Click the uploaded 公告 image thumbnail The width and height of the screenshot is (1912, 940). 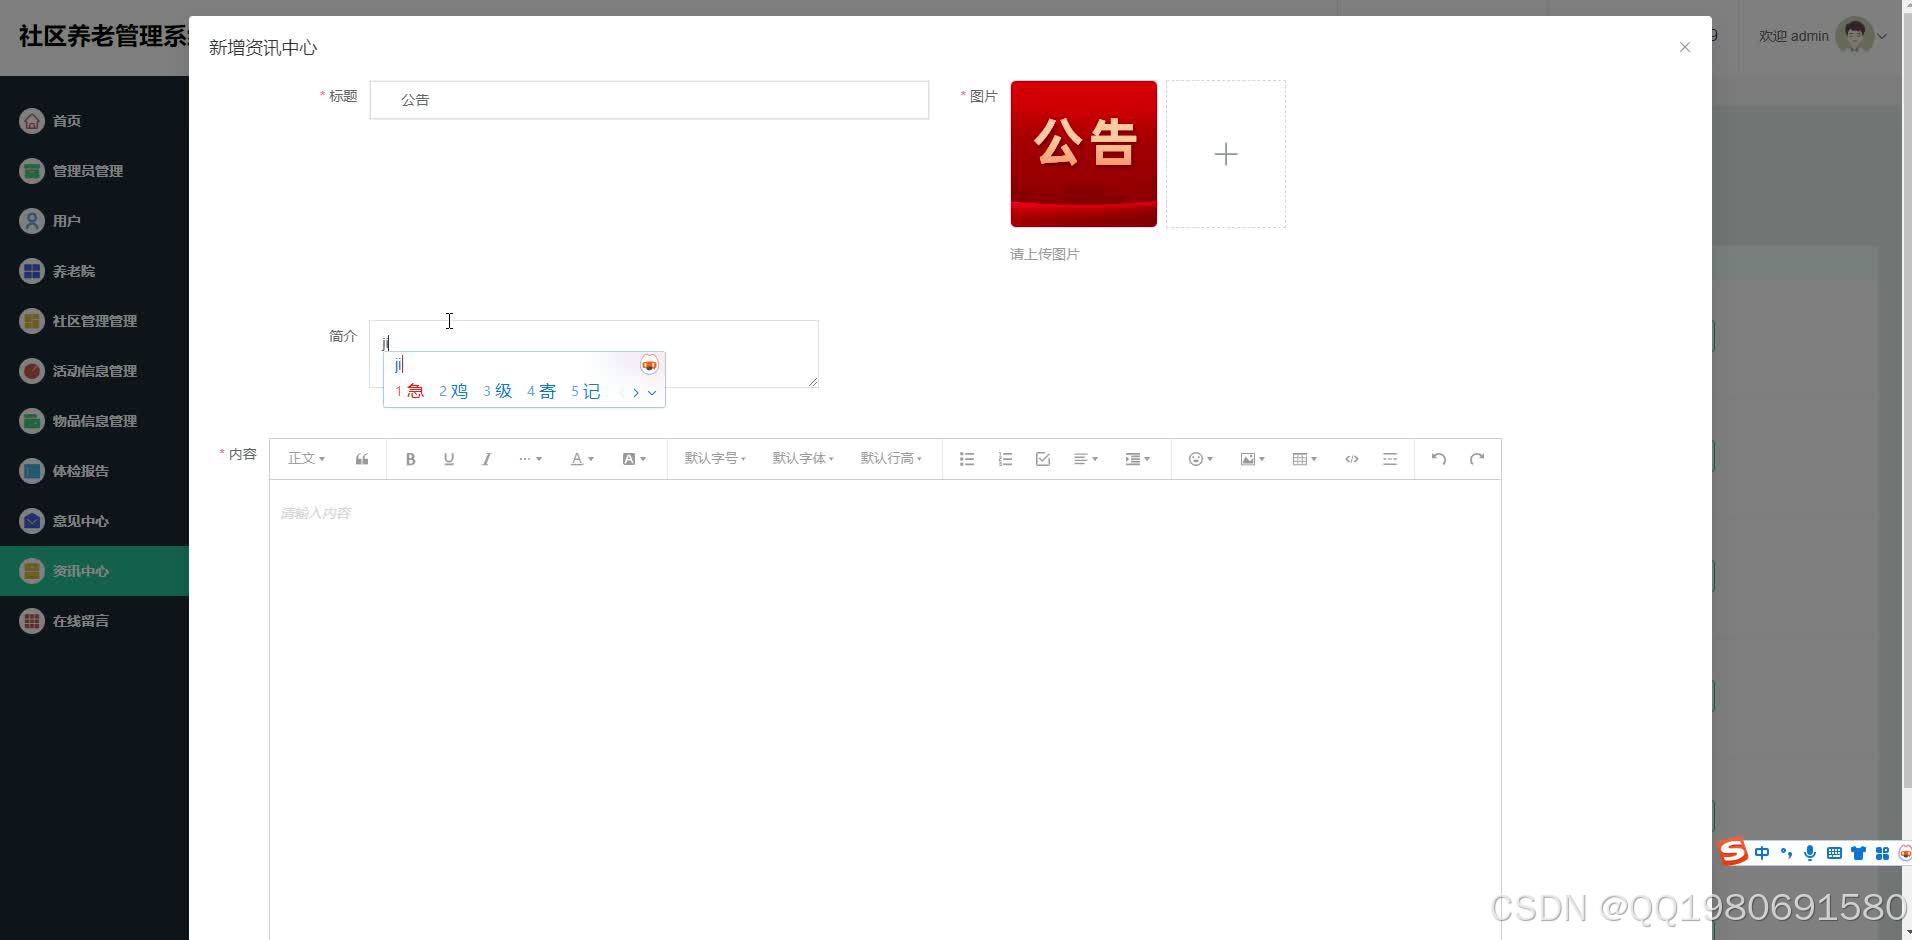pos(1084,154)
